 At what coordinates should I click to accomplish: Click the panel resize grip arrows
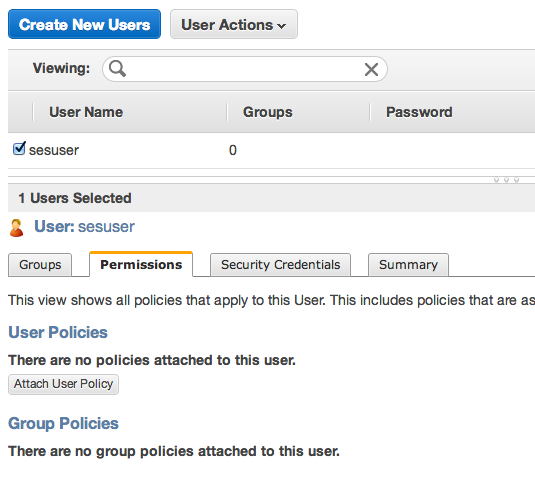point(506,180)
